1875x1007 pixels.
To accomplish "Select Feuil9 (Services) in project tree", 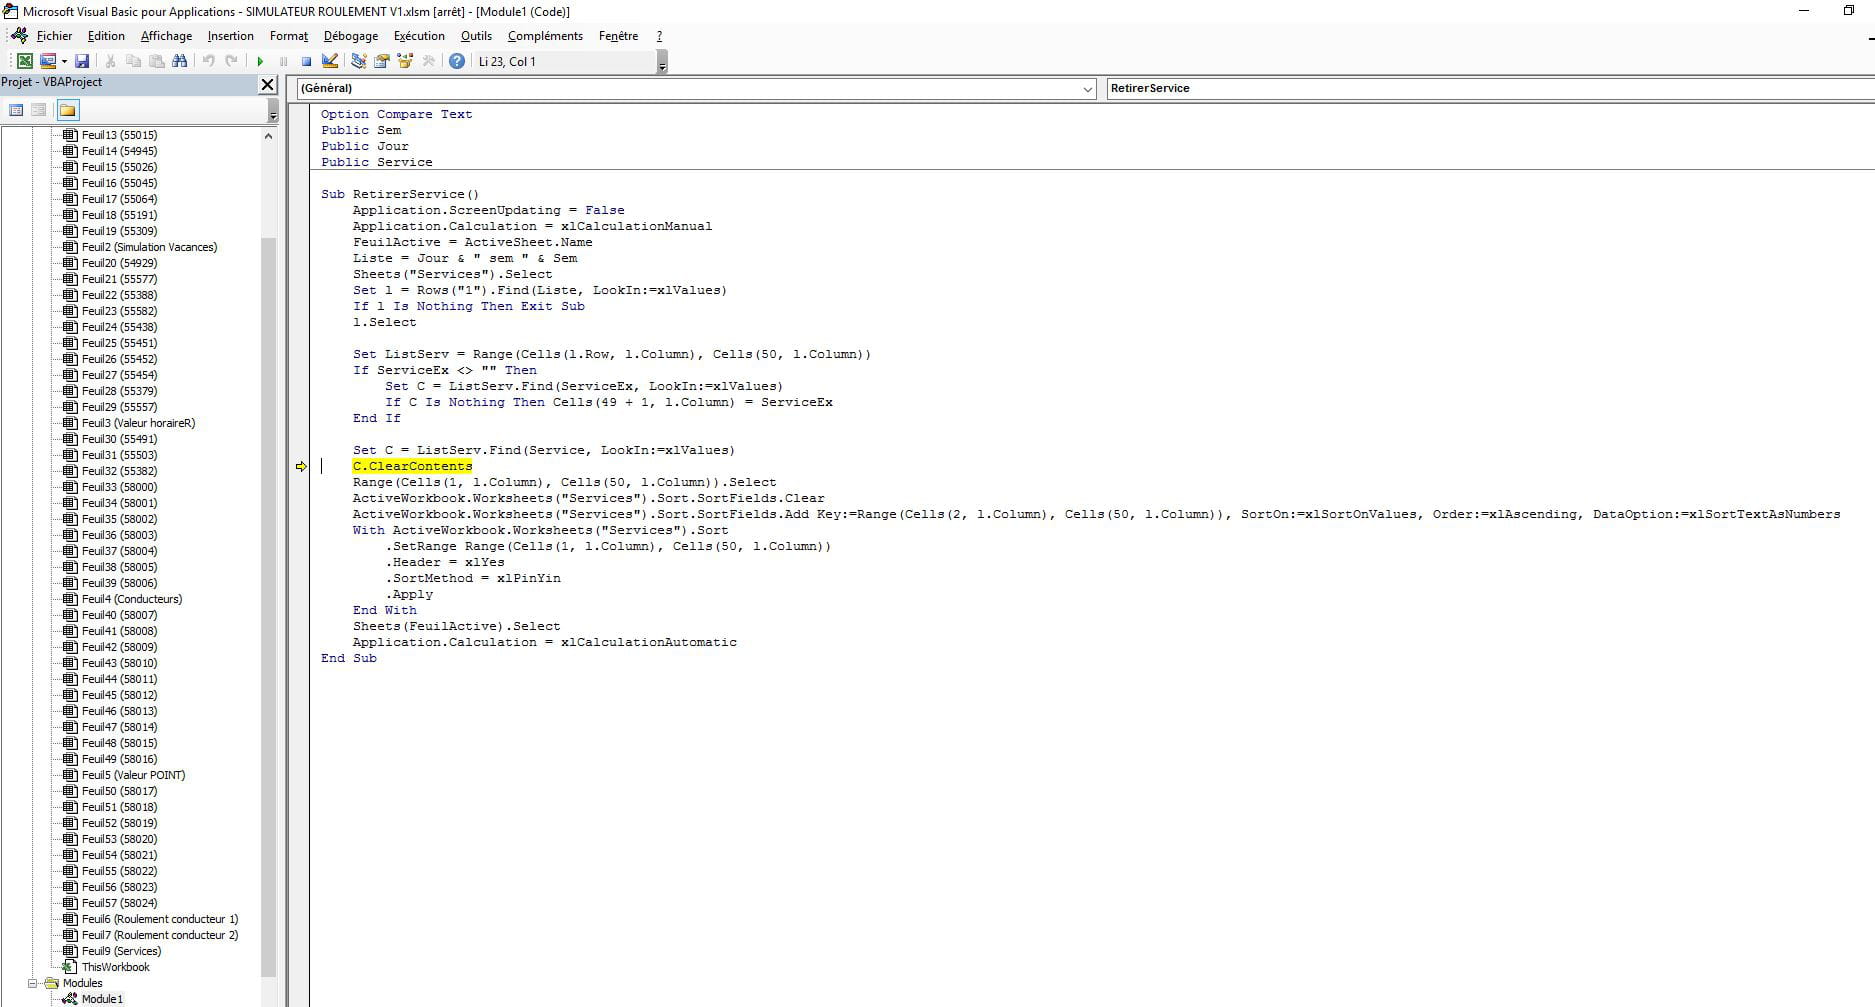I will tap(121, 951).
